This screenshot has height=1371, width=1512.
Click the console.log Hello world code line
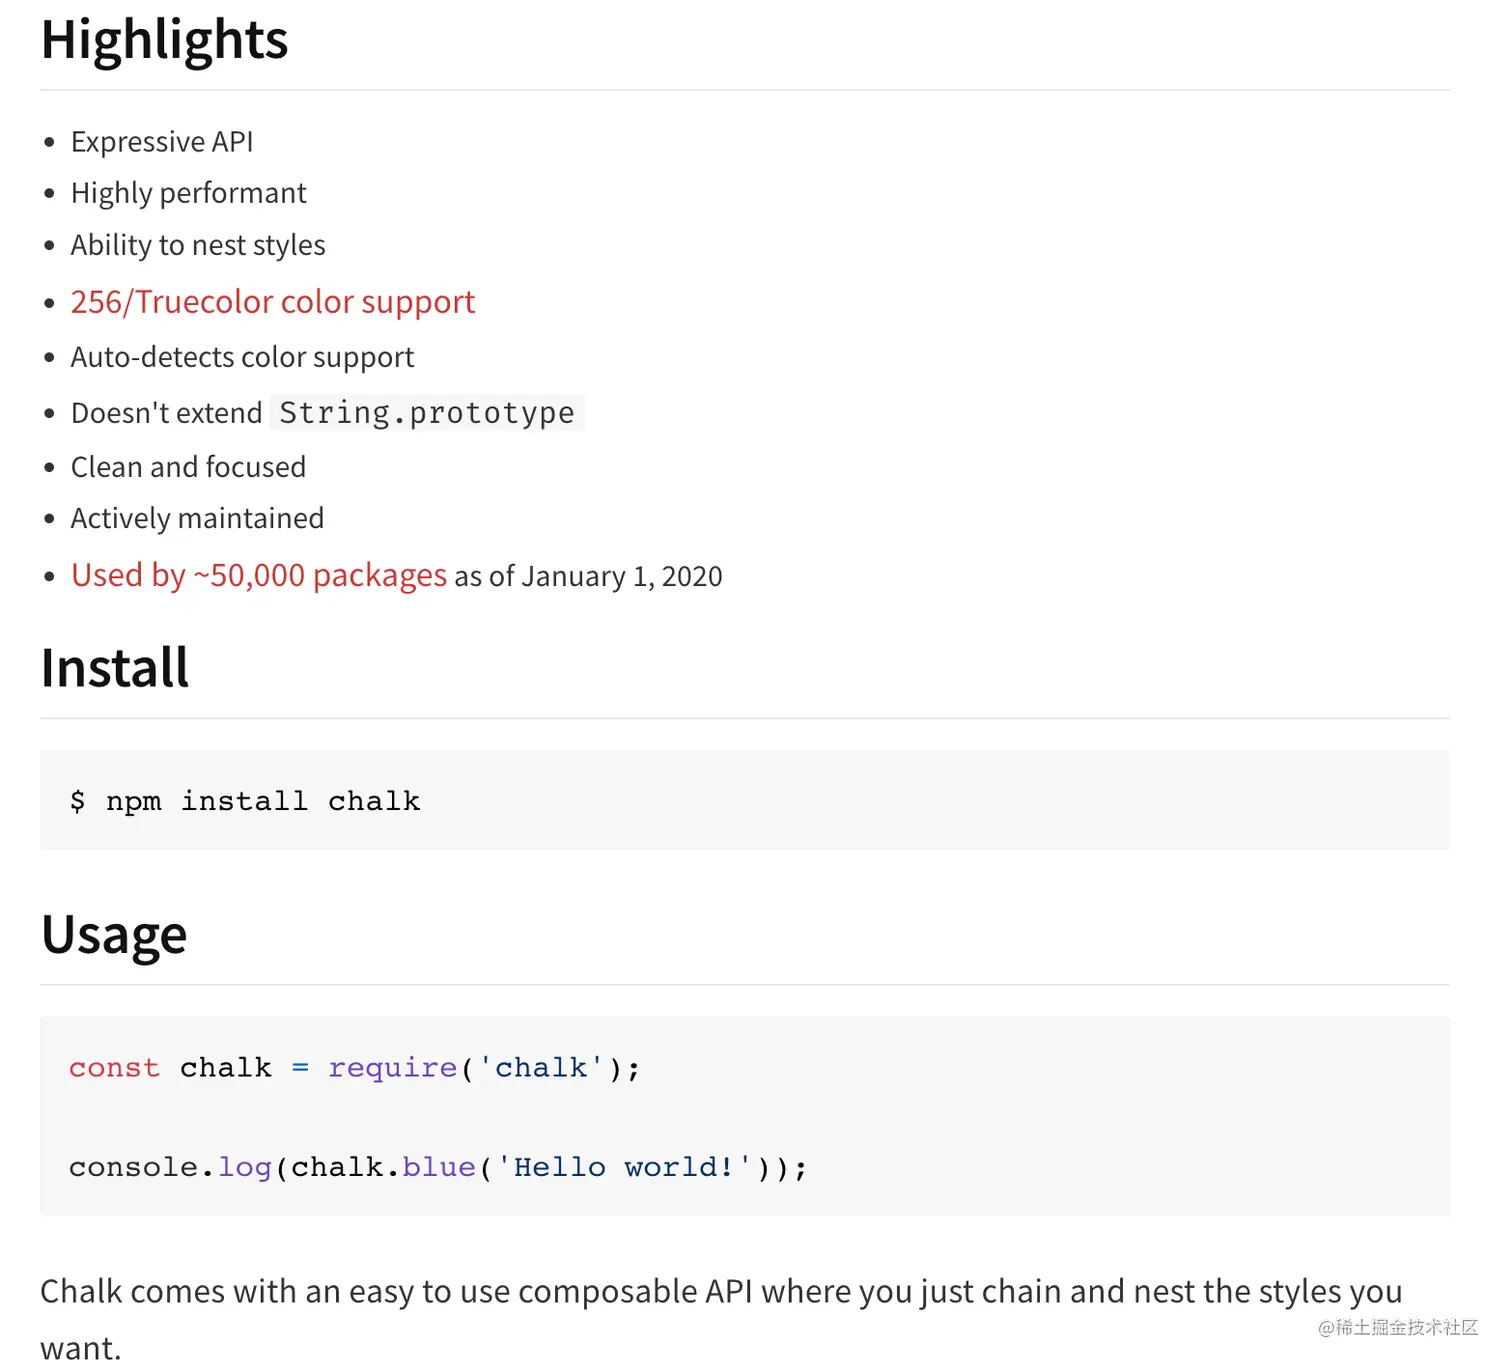(x=437, y=1167)
